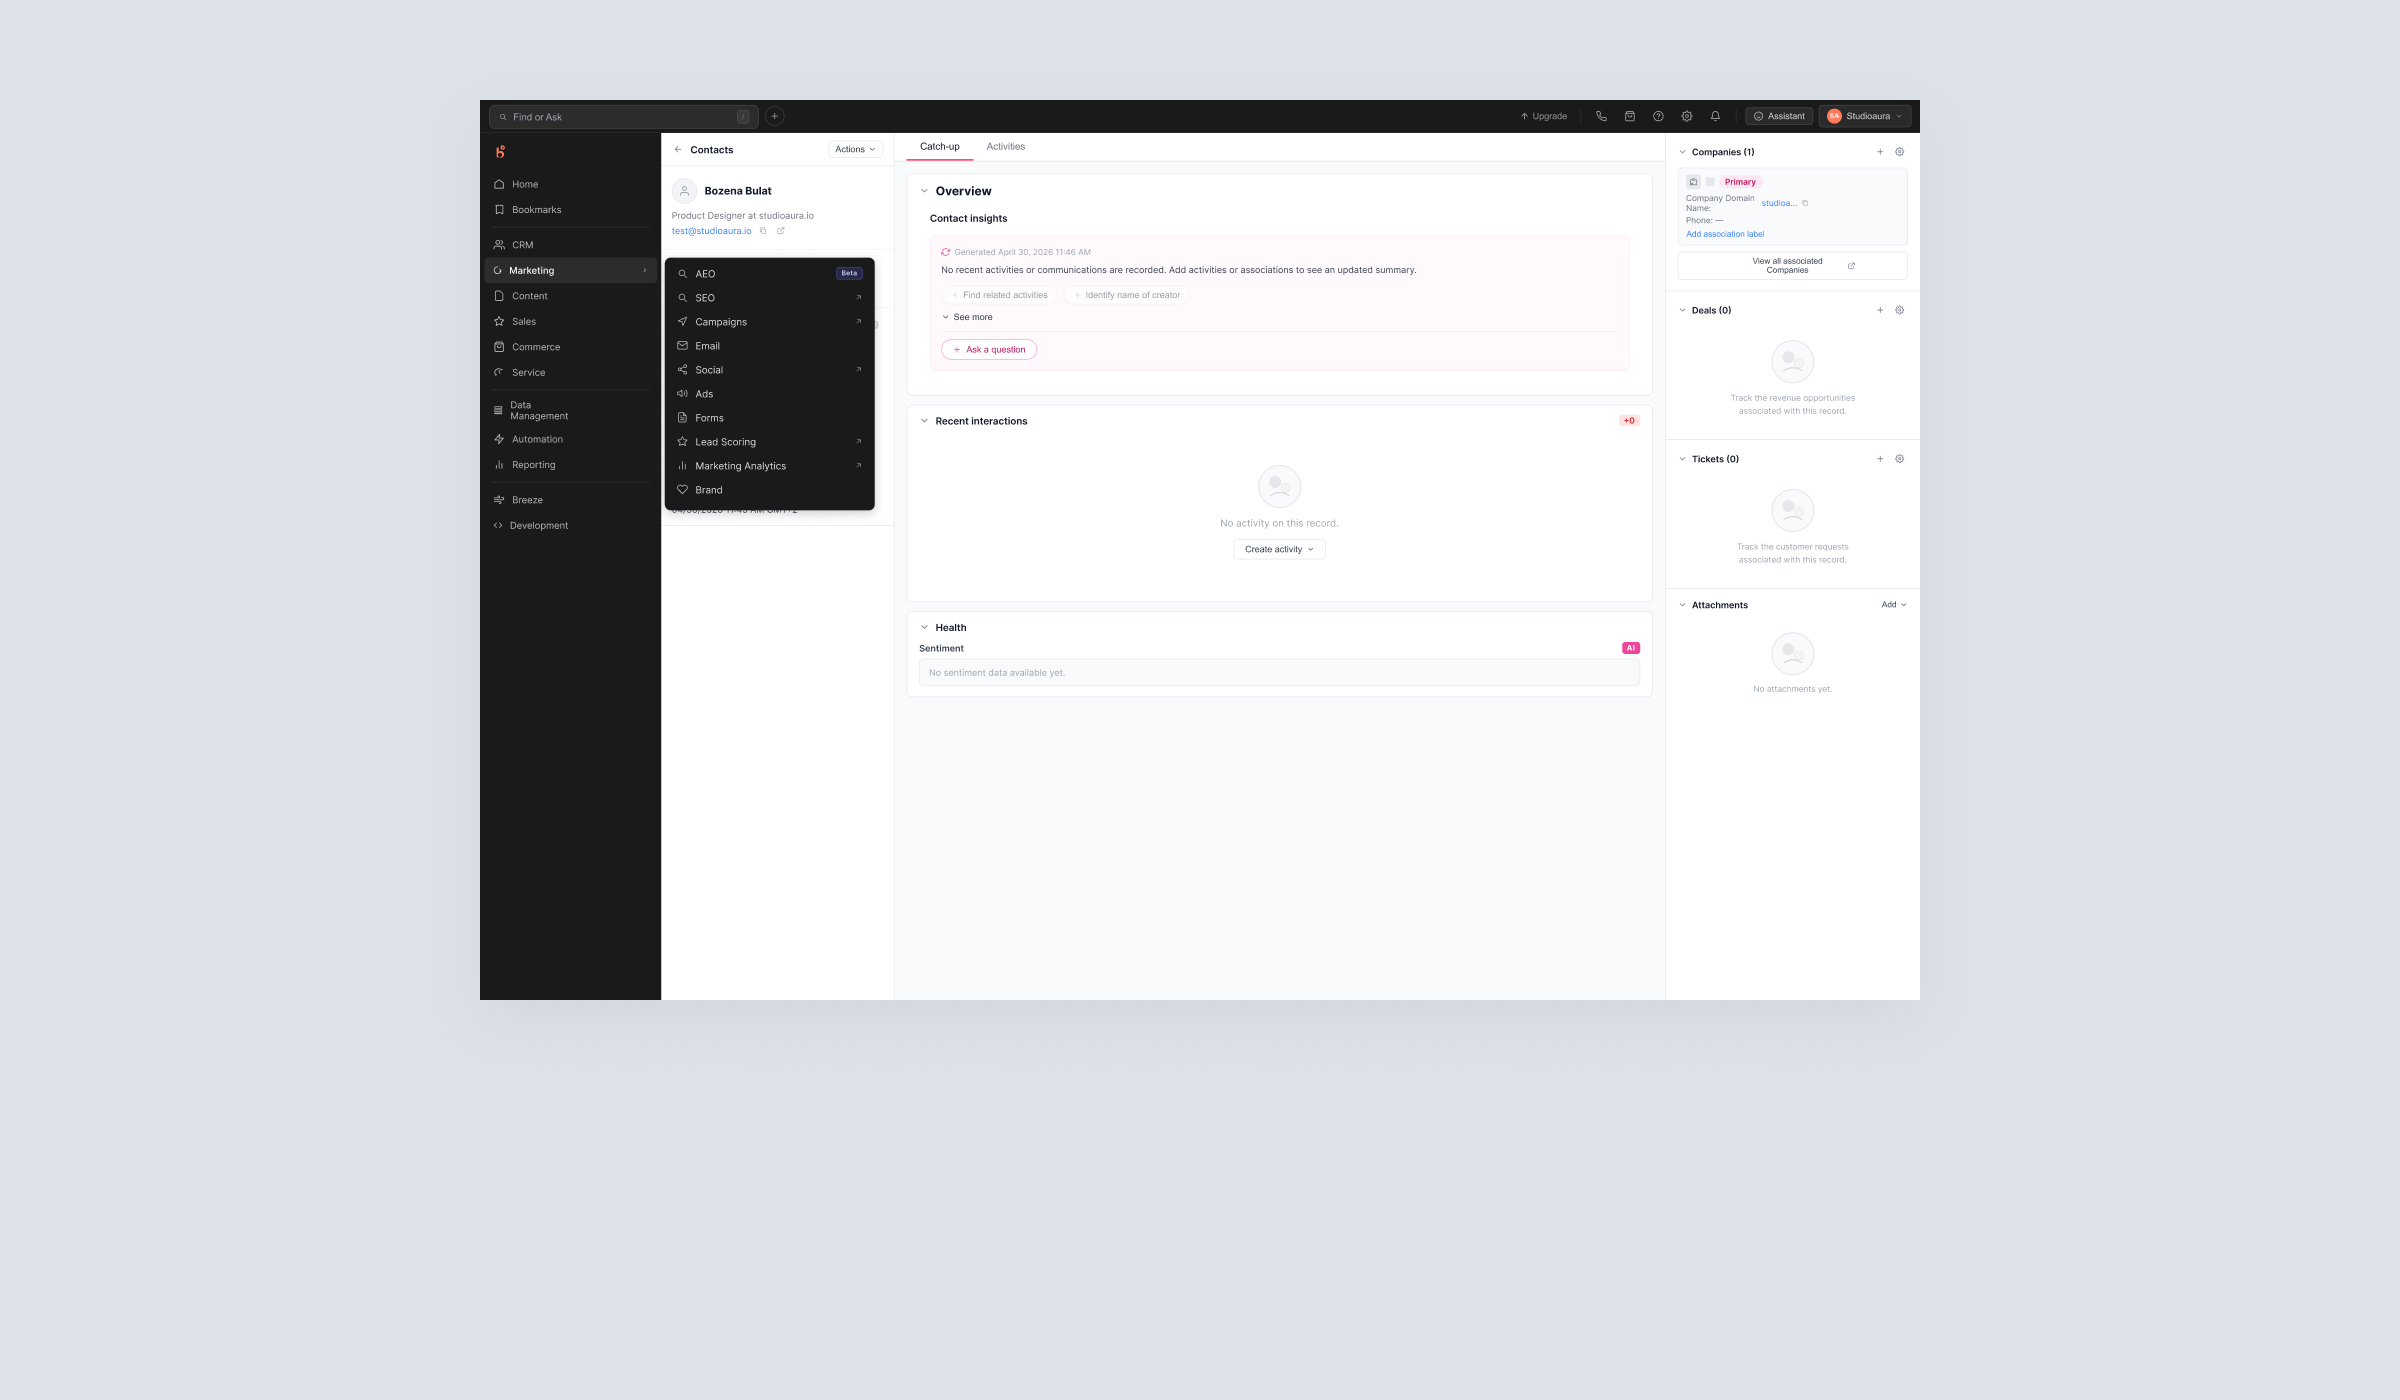Collapse the Companies (1) card
2400x1400 pixels.
(1683, 152)
